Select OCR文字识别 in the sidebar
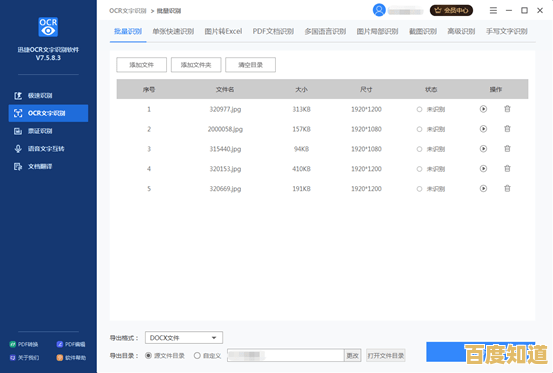 [48, 113]
